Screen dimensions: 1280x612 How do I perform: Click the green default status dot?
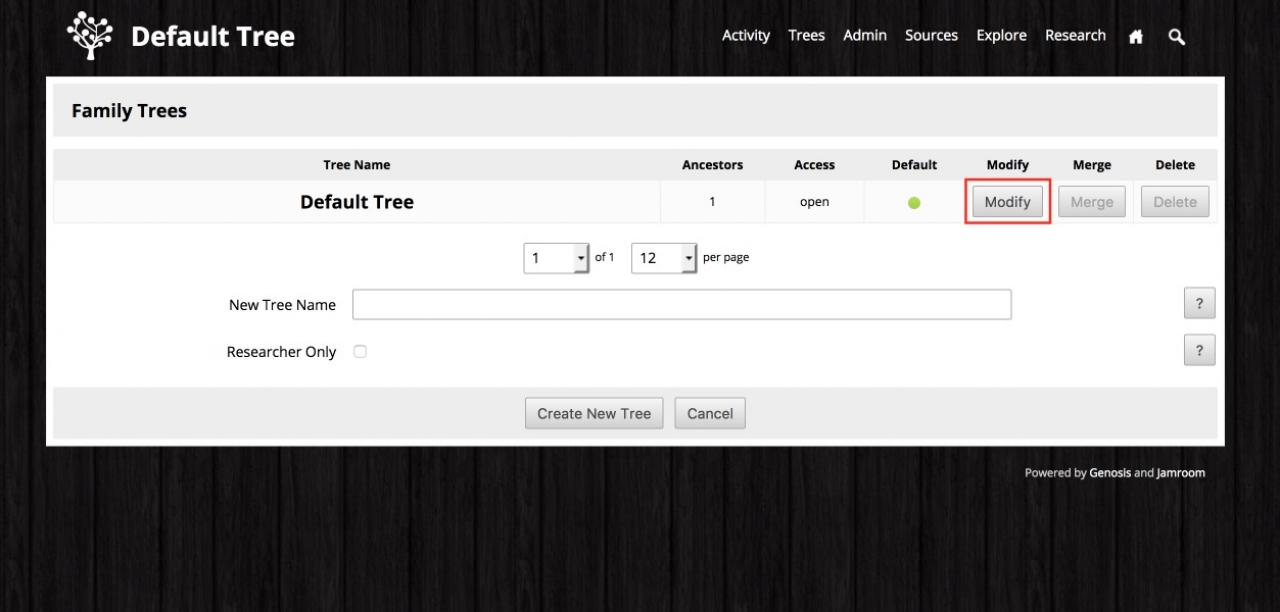[x=914, y=203]
